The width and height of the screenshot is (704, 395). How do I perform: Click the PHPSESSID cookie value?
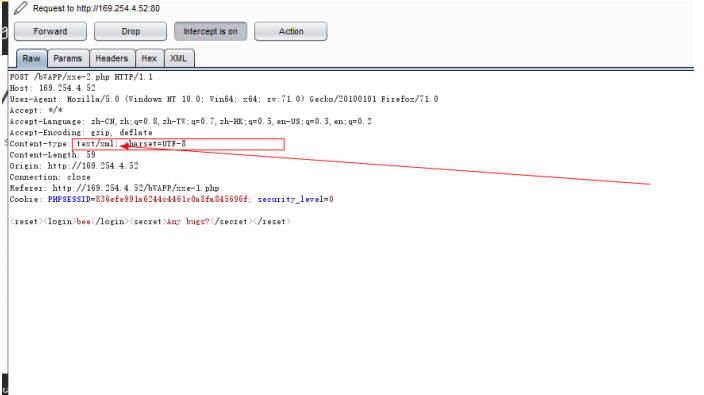(x=171, y=199)
